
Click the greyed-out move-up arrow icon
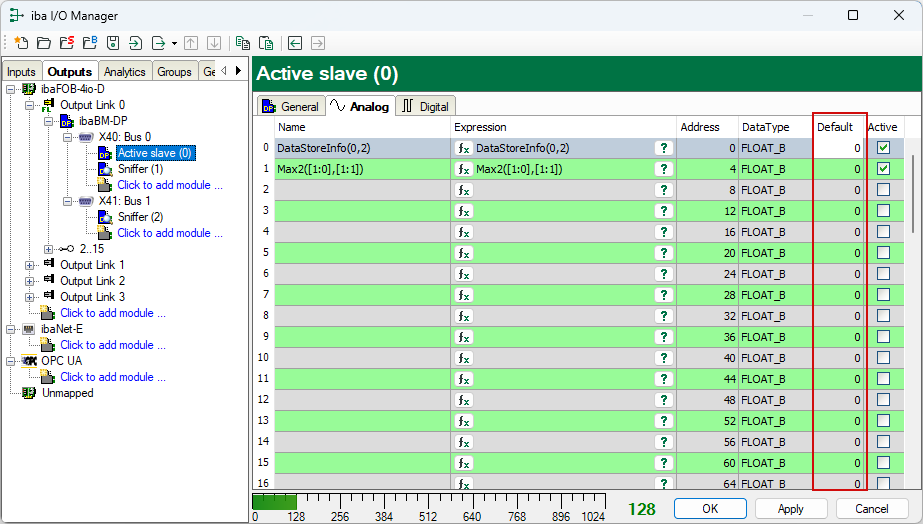coord(191,43)
